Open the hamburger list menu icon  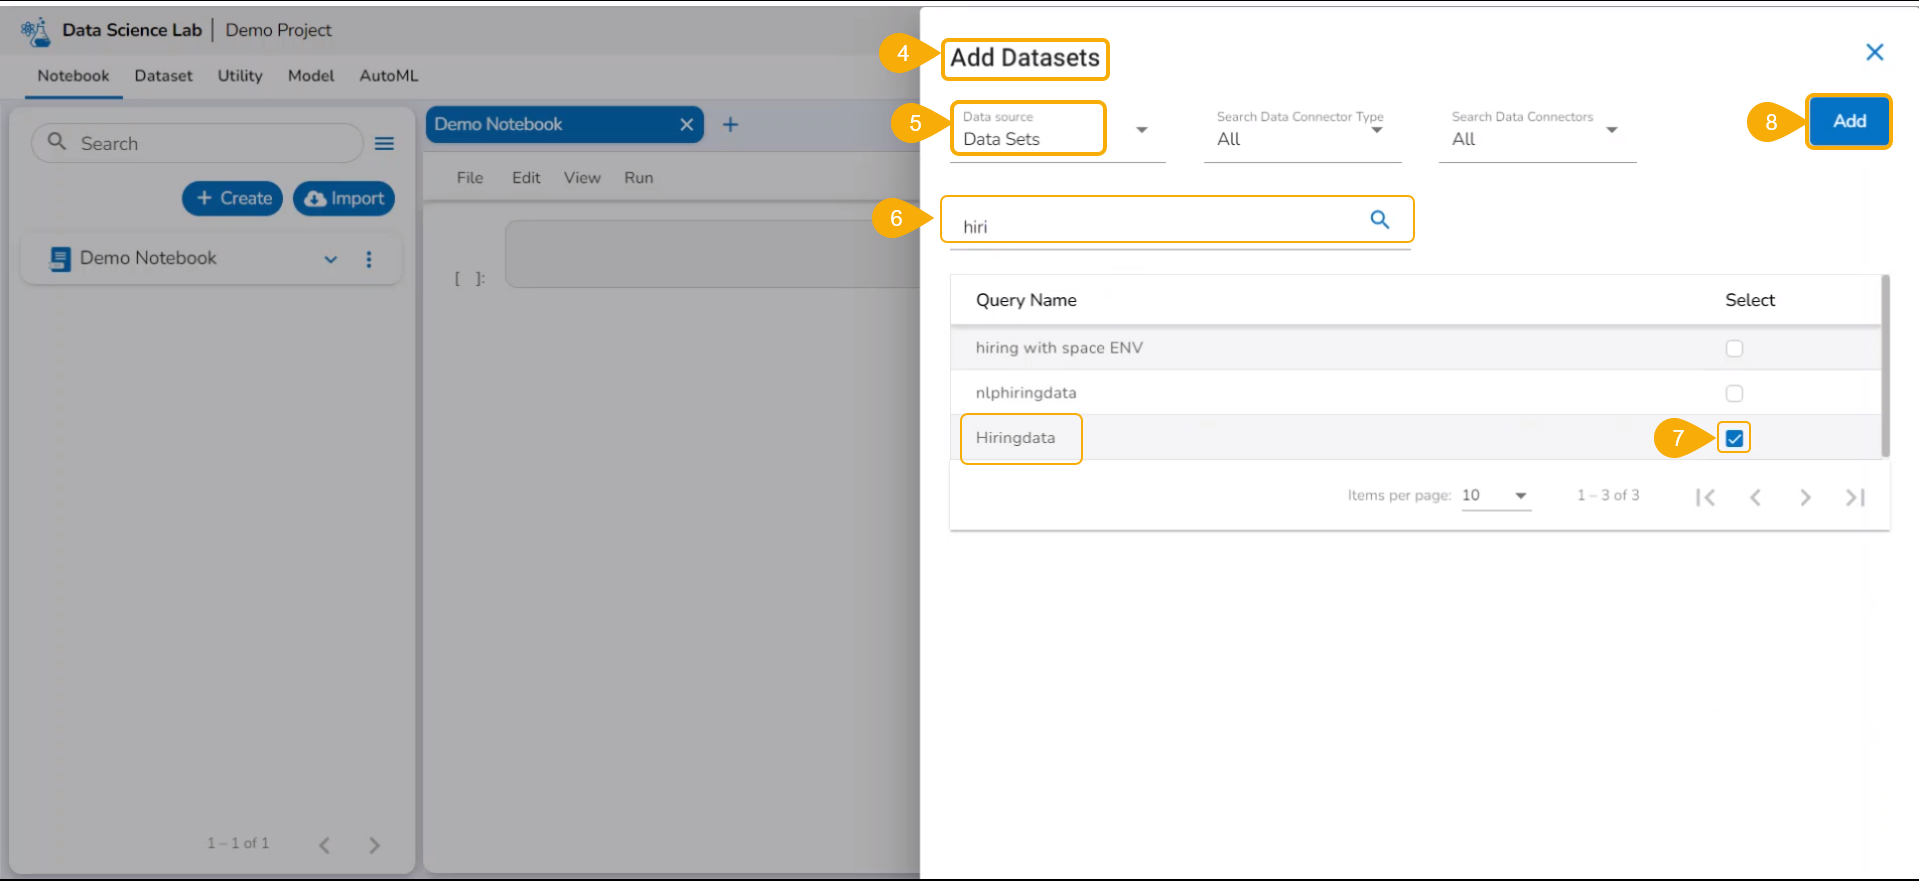[384, 144]
